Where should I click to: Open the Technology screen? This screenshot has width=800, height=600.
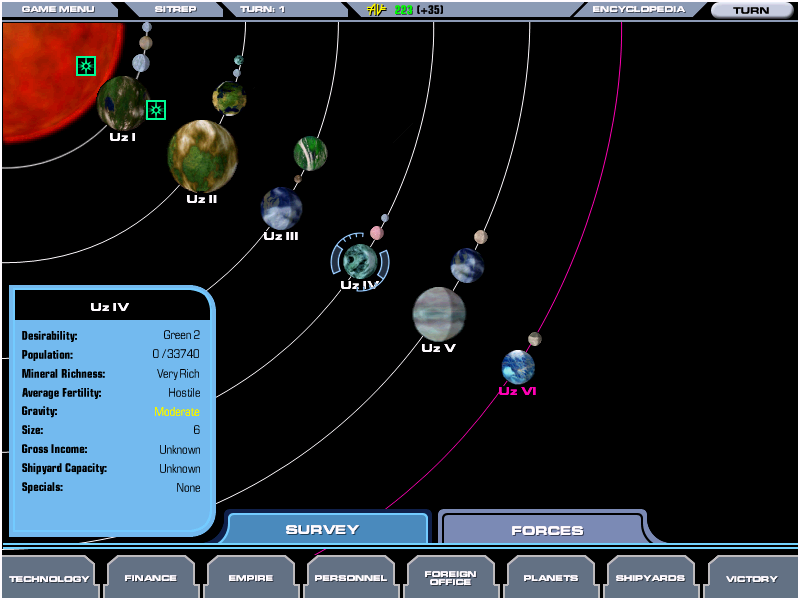(x=49, y=578)
